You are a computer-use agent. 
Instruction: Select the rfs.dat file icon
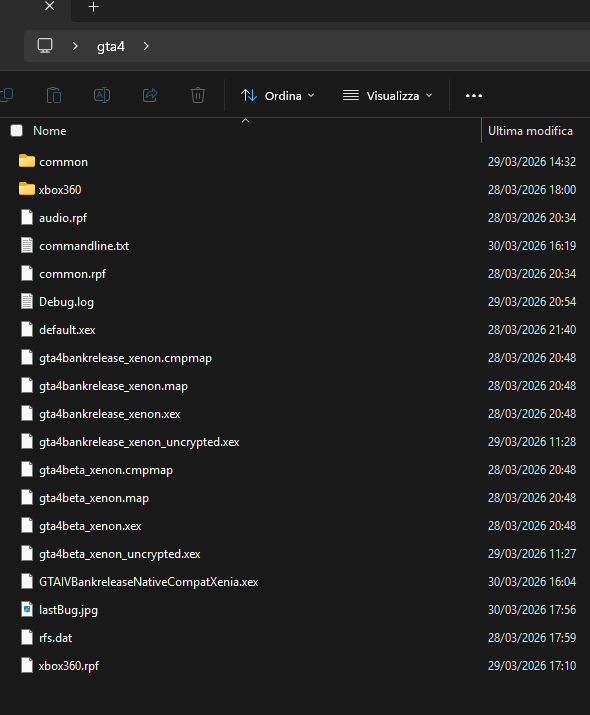pos(27,637)
